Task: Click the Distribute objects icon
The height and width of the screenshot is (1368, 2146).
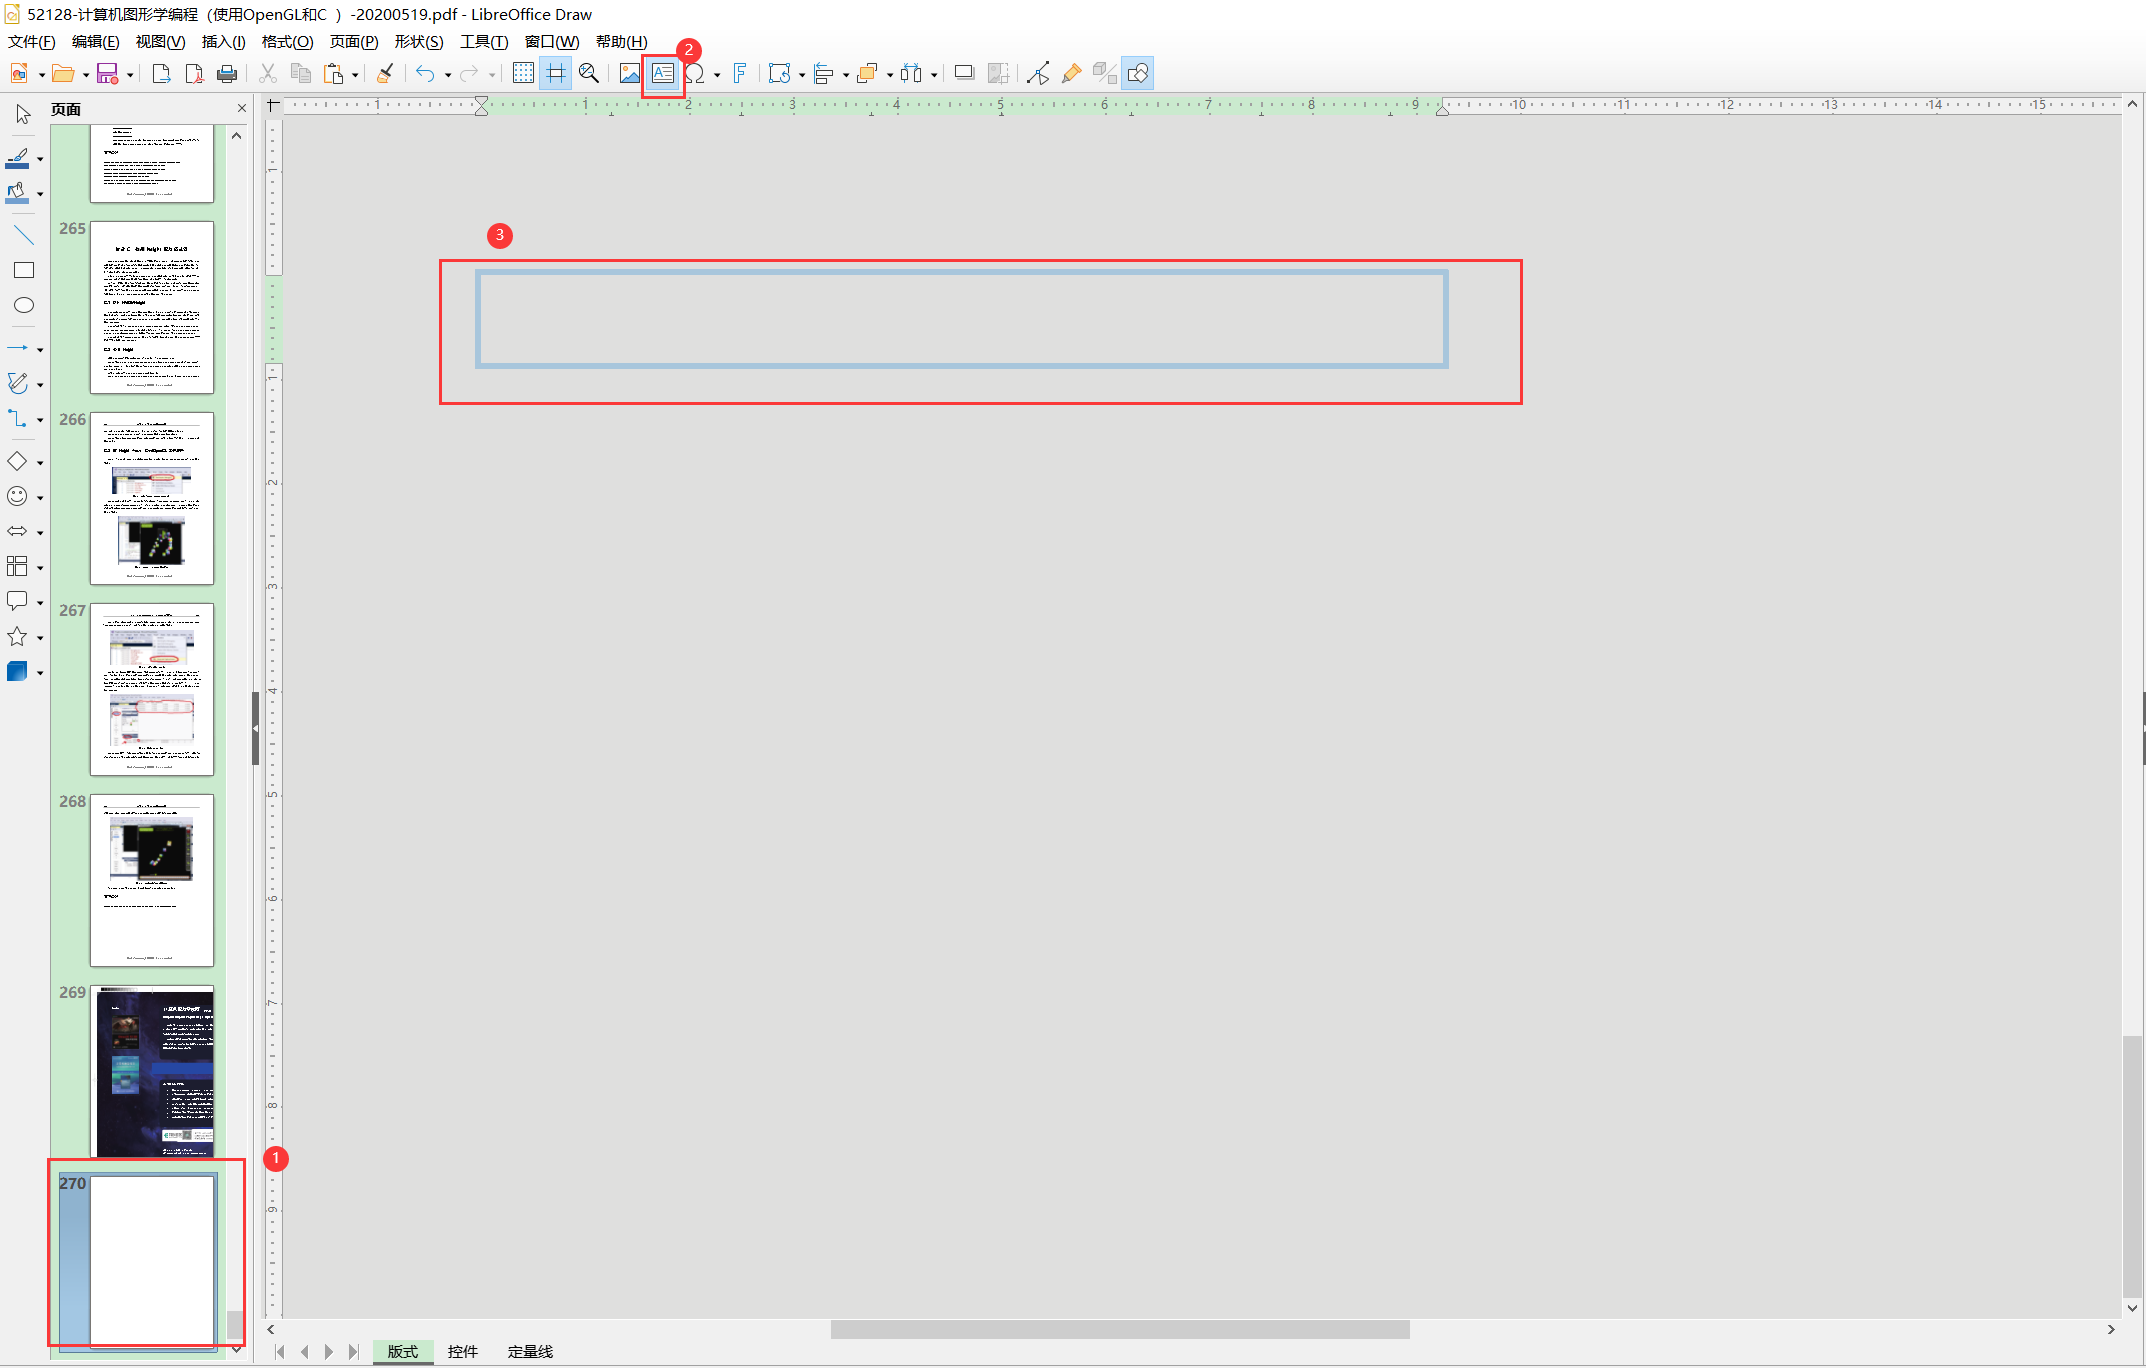Action: (x=912, y=73)
